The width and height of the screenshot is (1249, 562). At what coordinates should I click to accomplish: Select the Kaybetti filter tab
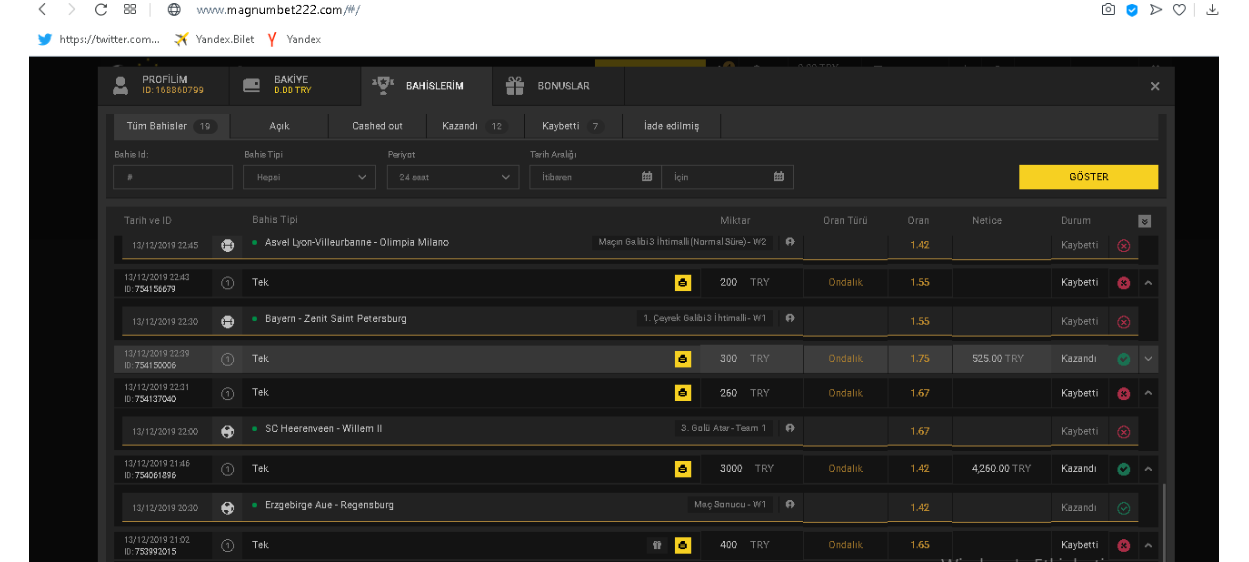572,126
